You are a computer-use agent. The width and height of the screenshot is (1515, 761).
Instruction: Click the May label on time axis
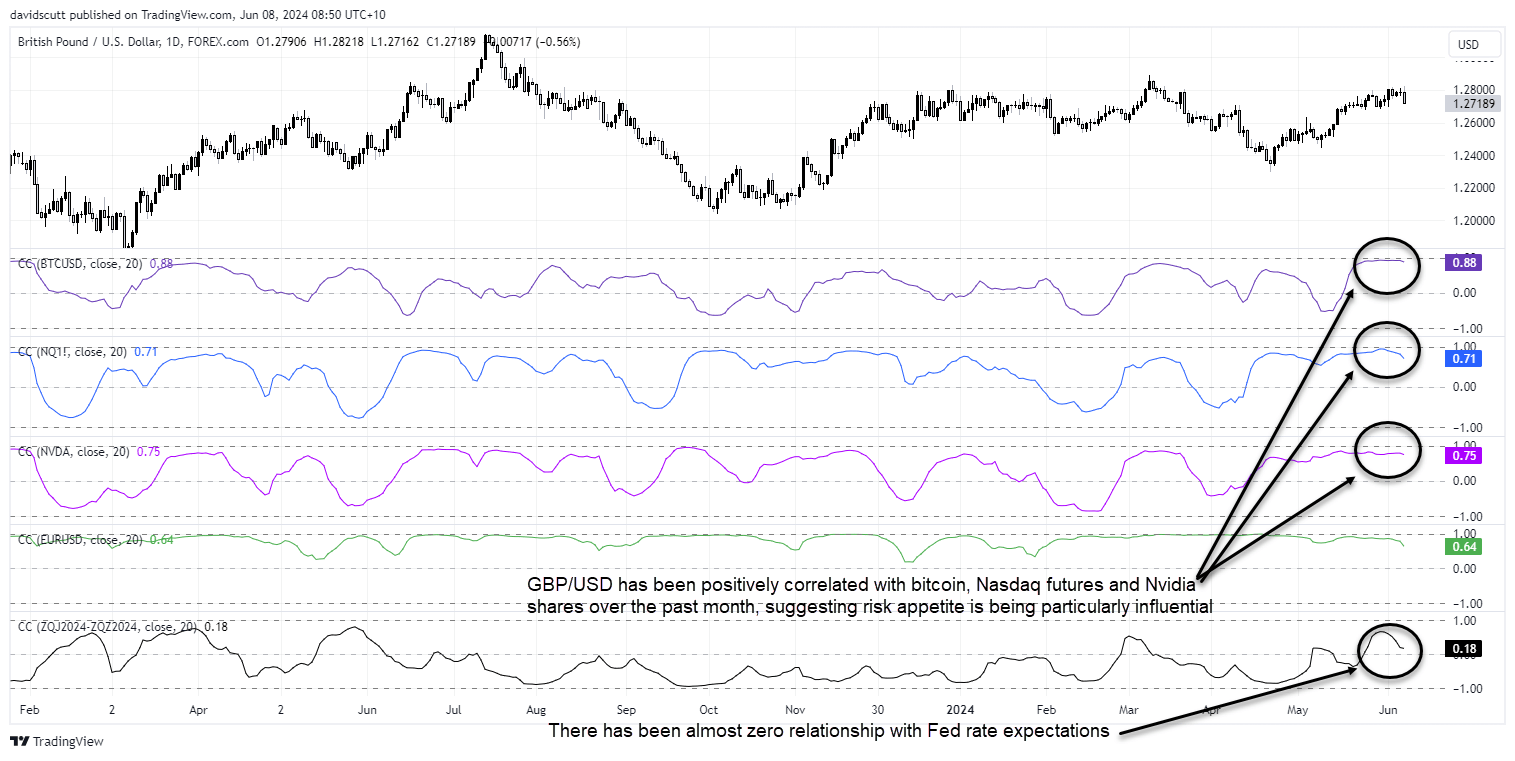[1299, 710]
